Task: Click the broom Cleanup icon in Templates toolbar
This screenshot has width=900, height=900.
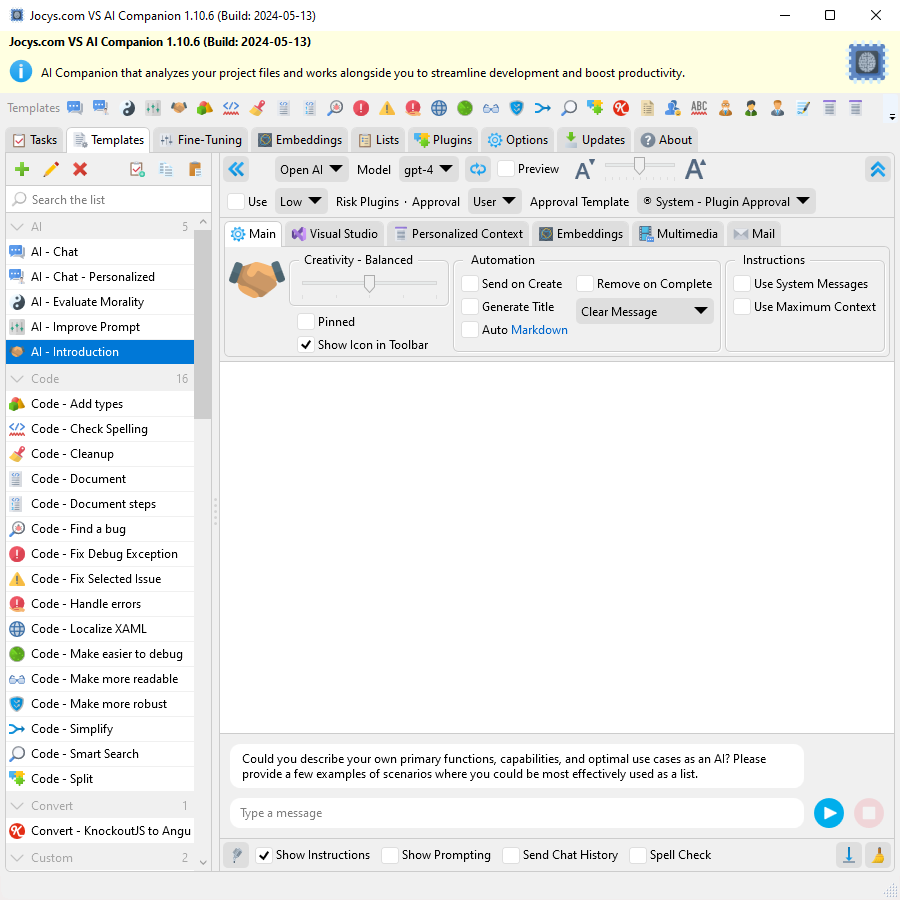Action: pos(257,108)
